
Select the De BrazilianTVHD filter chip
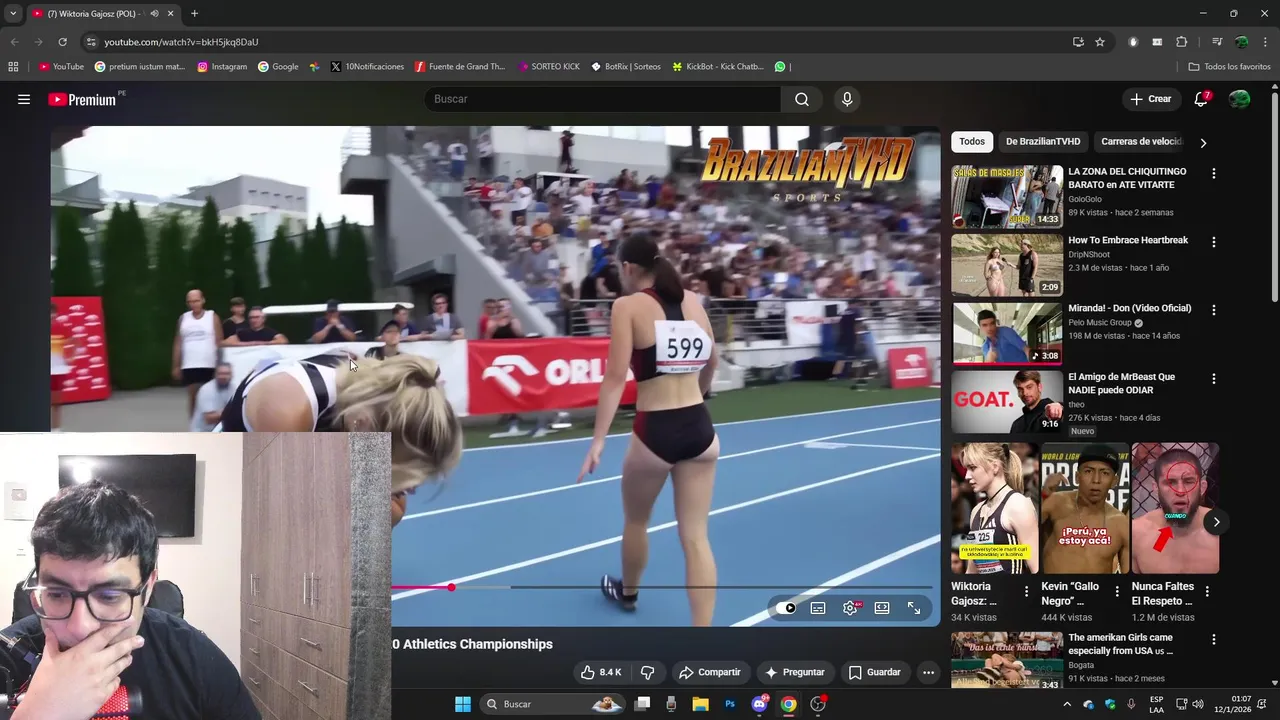(1043, 142)
